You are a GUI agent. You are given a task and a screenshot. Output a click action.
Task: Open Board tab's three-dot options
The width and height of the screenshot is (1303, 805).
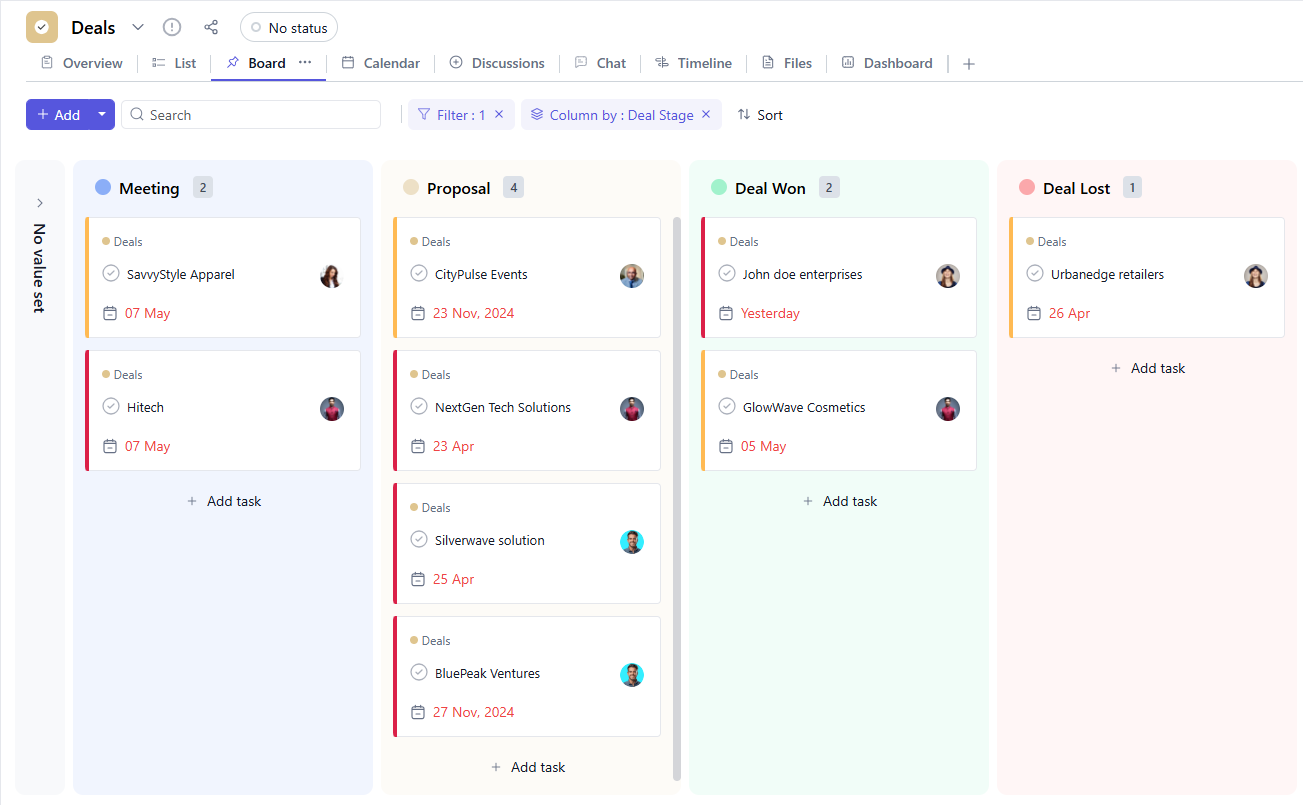(305, 63)
